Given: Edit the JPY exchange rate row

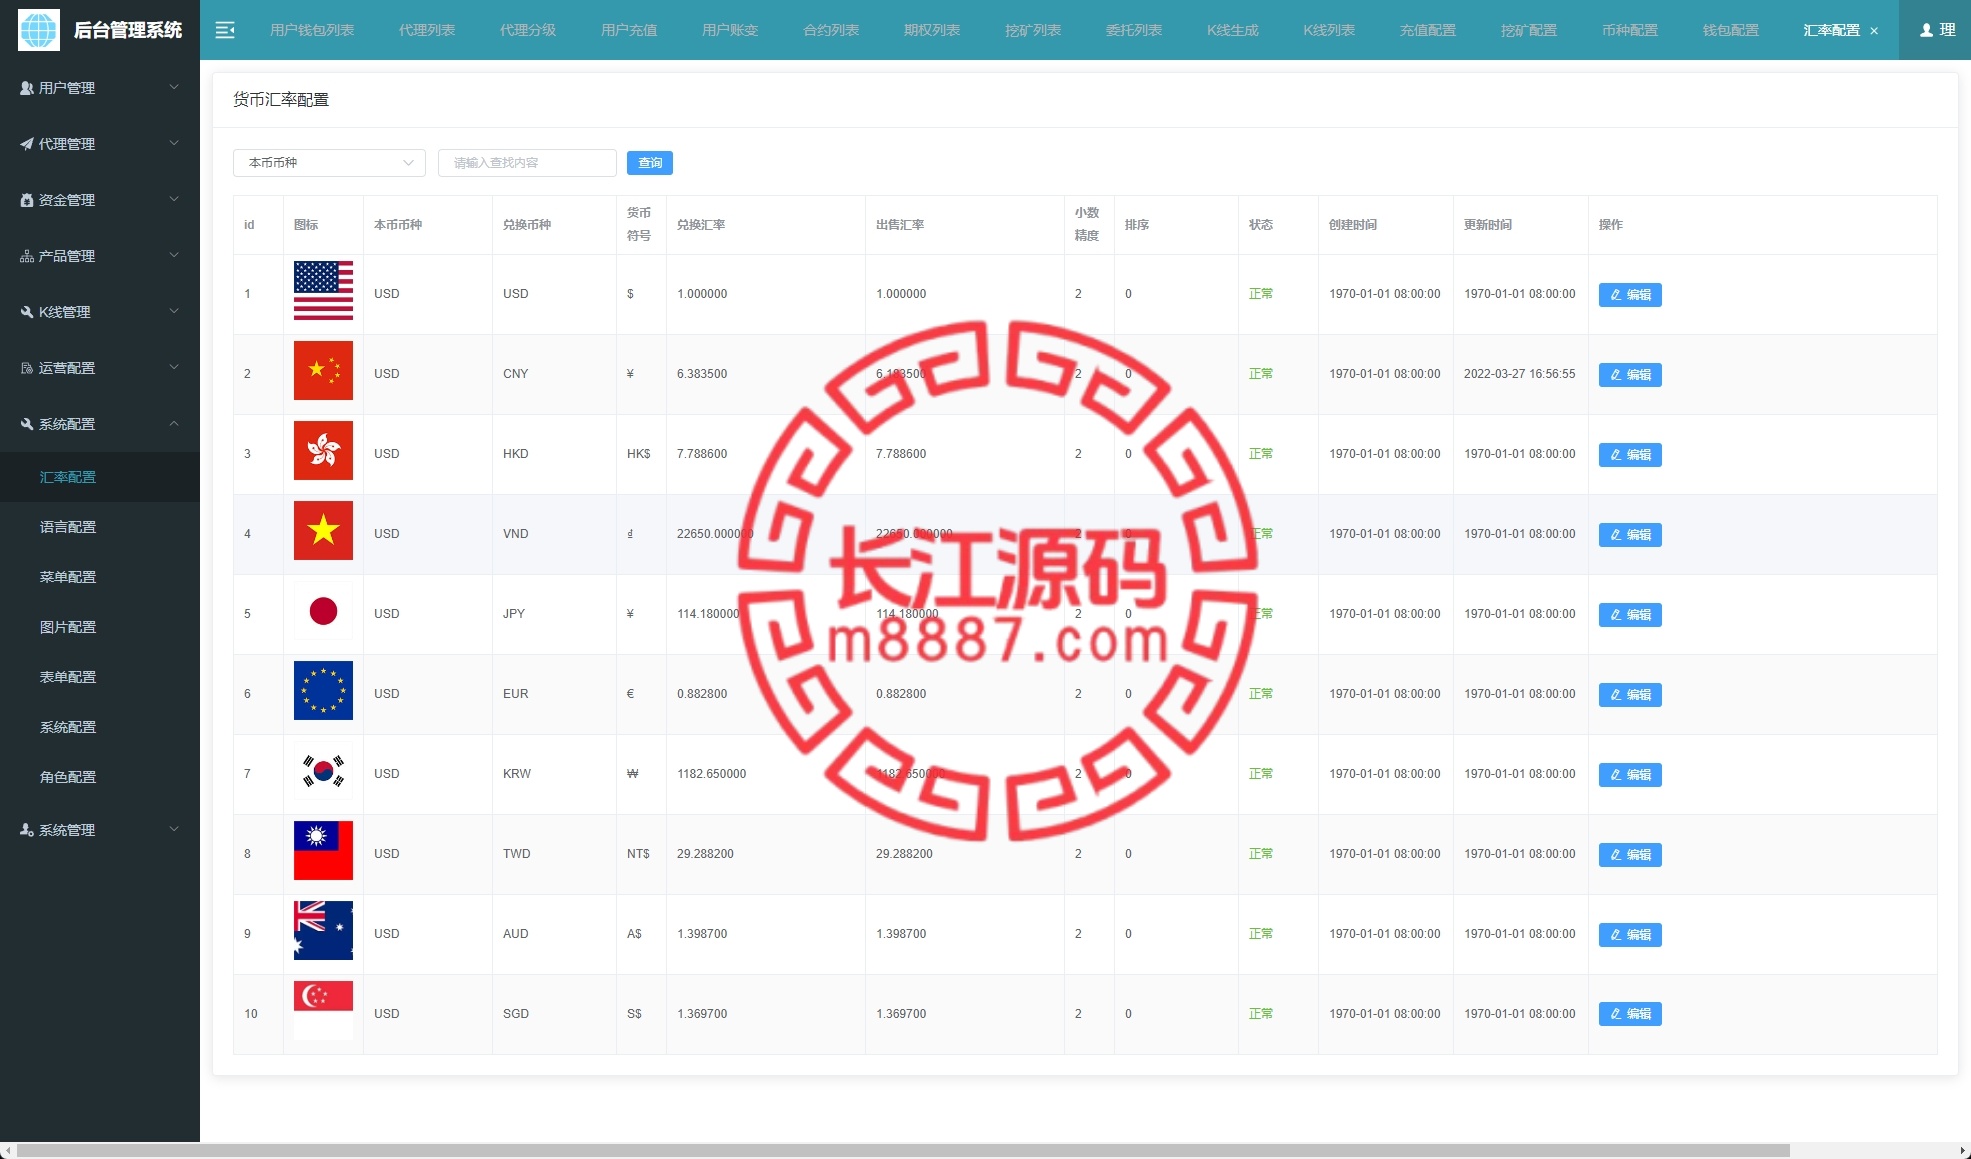Looking at the screenshot, I should (1630, 615).
